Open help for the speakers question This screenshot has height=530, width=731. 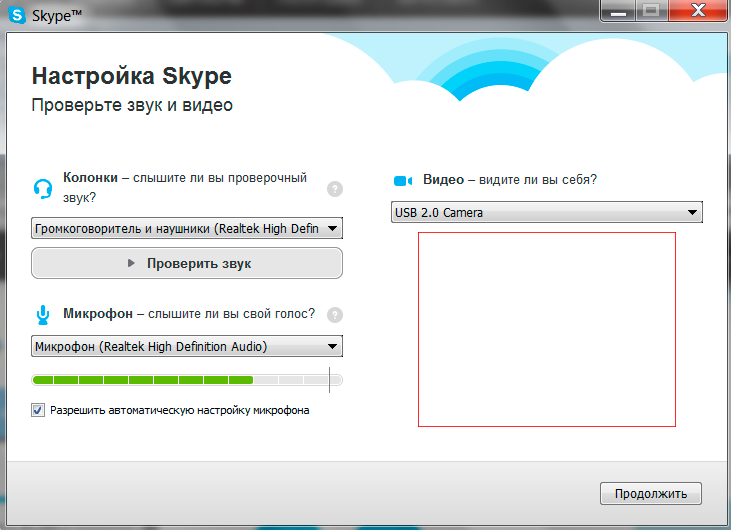(335, 189)
